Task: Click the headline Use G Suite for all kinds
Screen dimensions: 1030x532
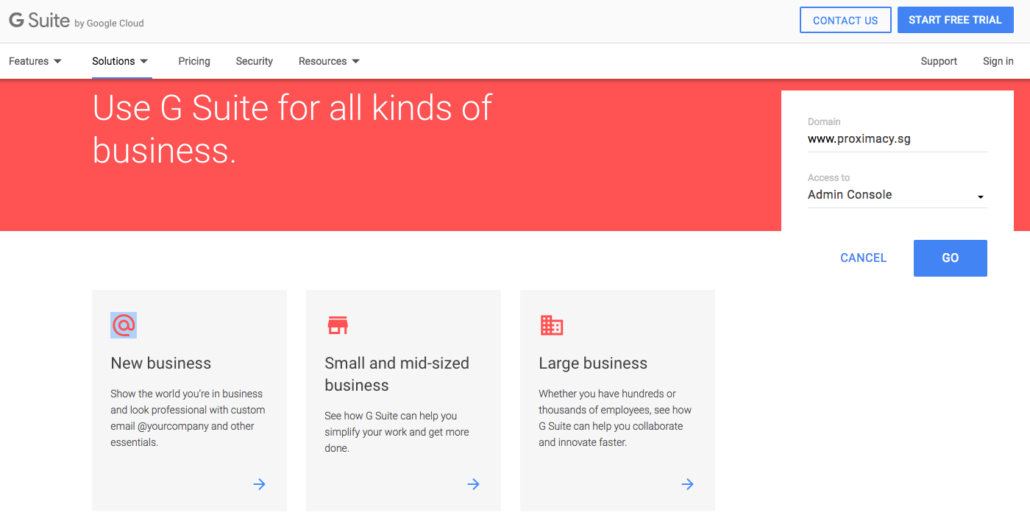Action: (x=292, y=129)
